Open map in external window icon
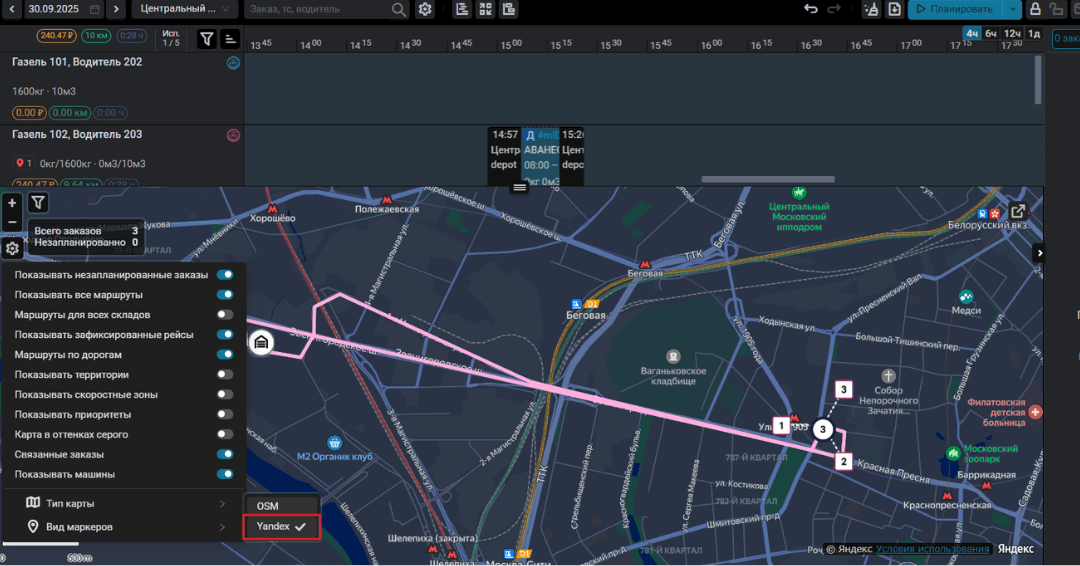 [1017, 211]
